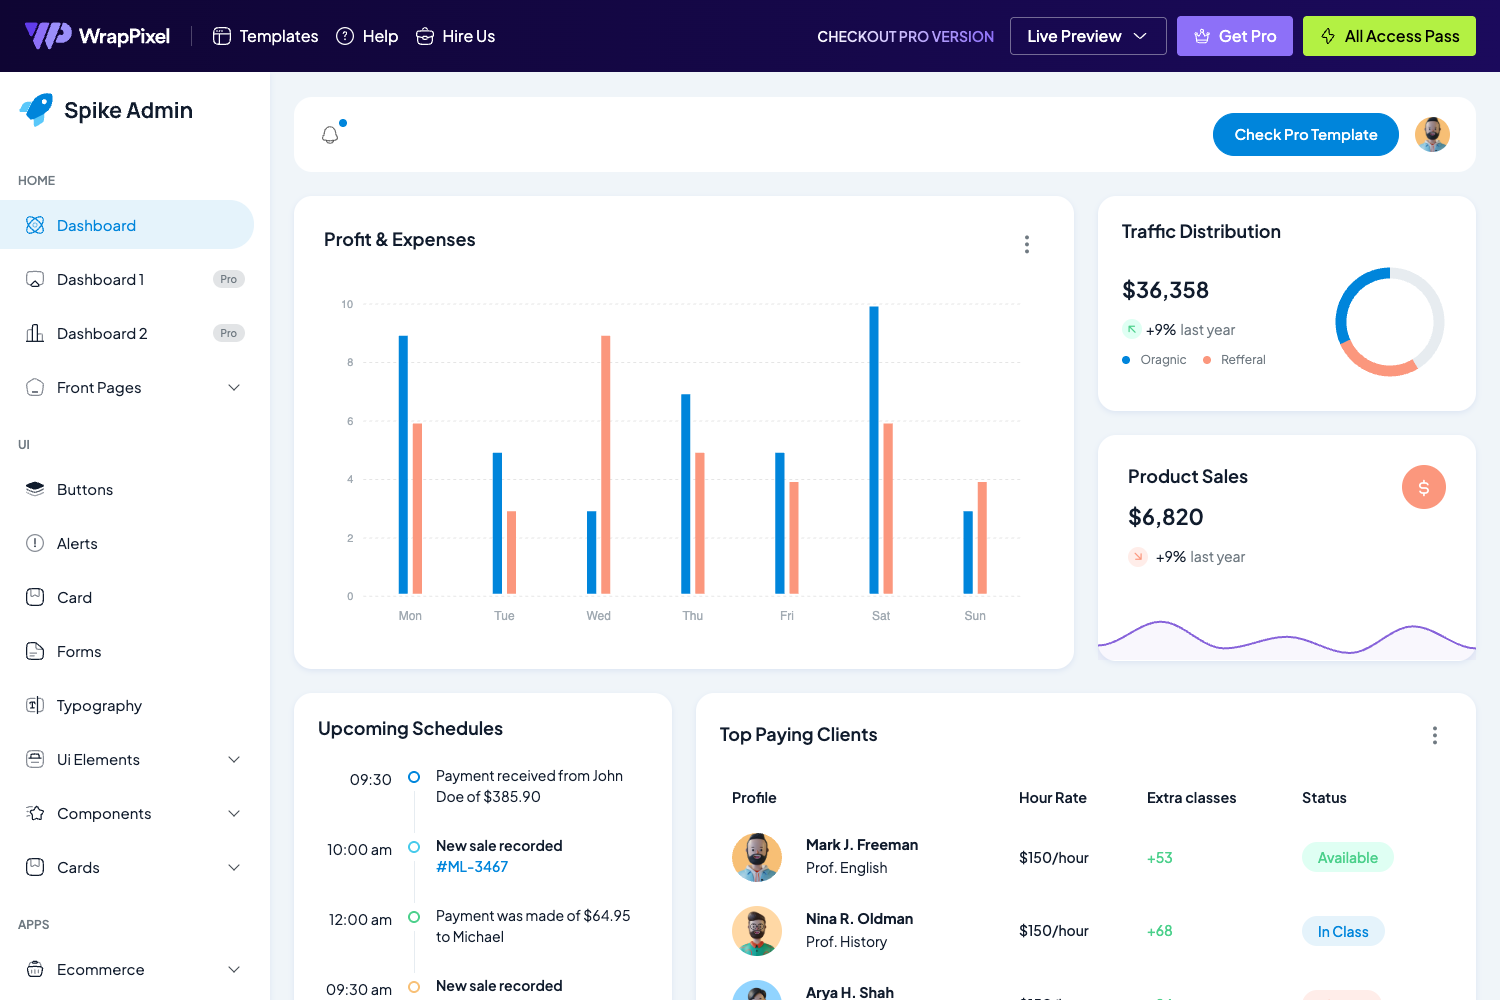This screenshot has height=1000, width=1500.
Task: Select the Alerts icon
Action: click(x=34, y=543)
